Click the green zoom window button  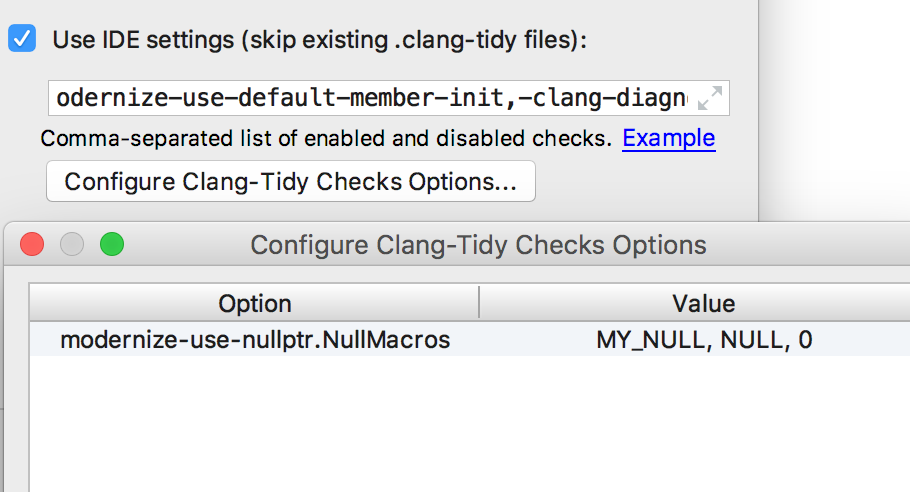click(x=112, y=244)
